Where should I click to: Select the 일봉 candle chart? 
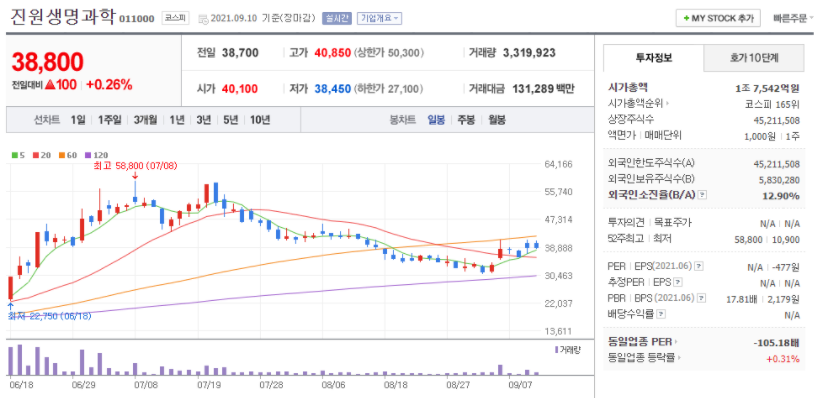(x=436, y=120)
